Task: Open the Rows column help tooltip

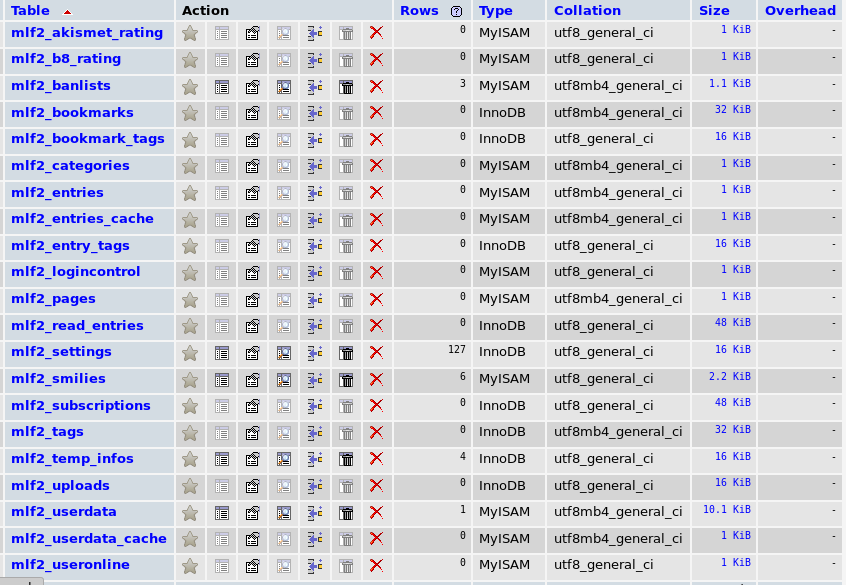Action: [457, 11]
